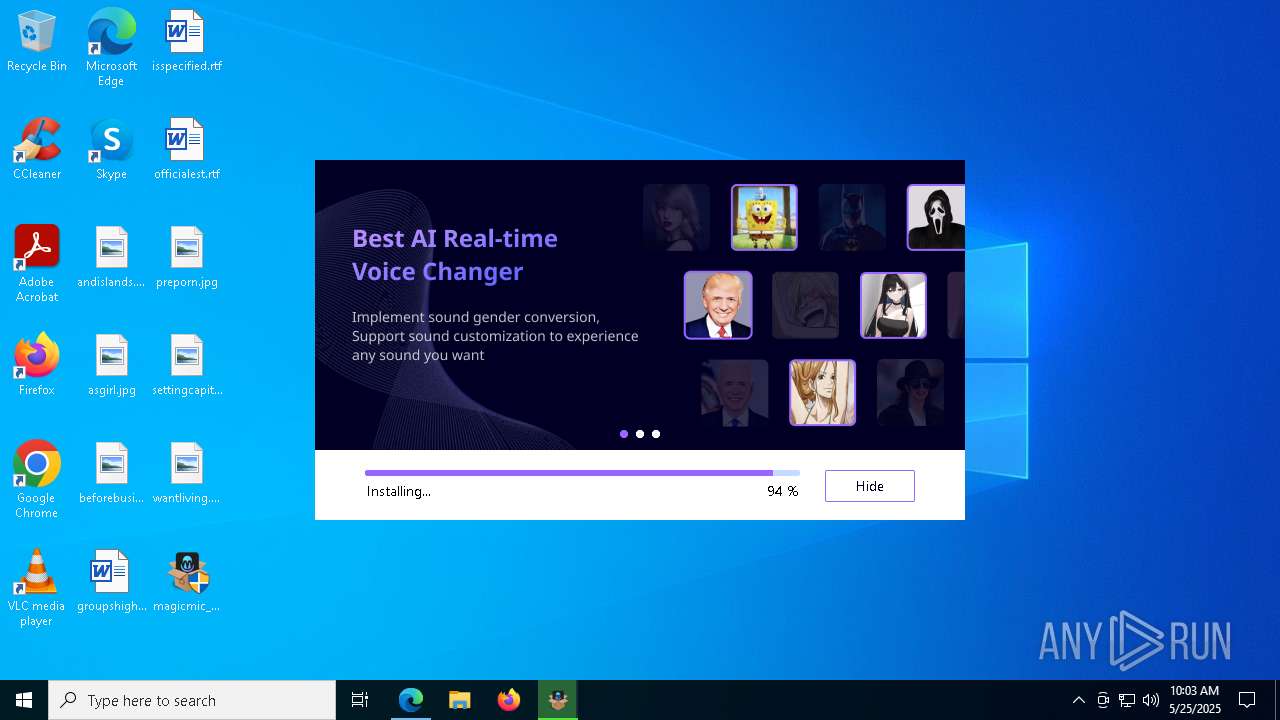
Task: Select asgirl.jpg desktop file
Action: (111, 366)
